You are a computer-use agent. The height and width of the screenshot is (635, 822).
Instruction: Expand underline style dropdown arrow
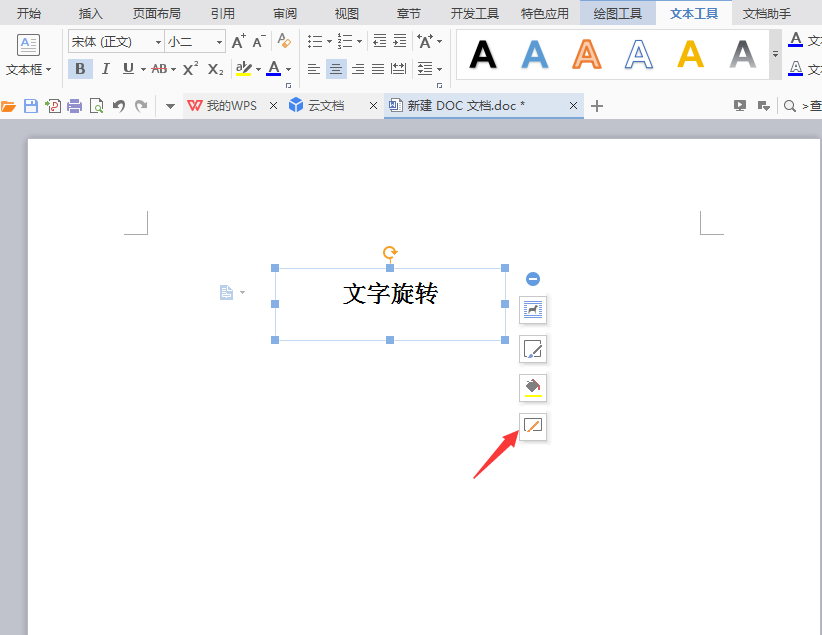tap(143, 69)
